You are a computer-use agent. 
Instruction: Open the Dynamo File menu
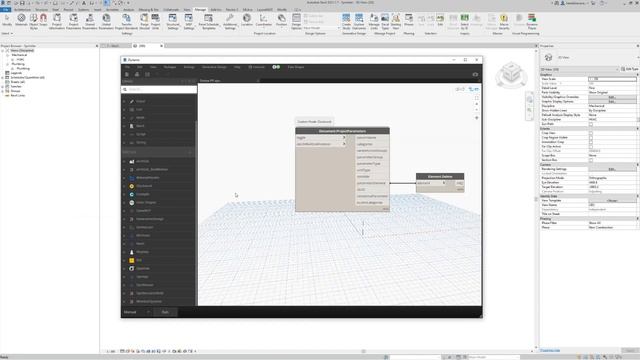[127, 67]
